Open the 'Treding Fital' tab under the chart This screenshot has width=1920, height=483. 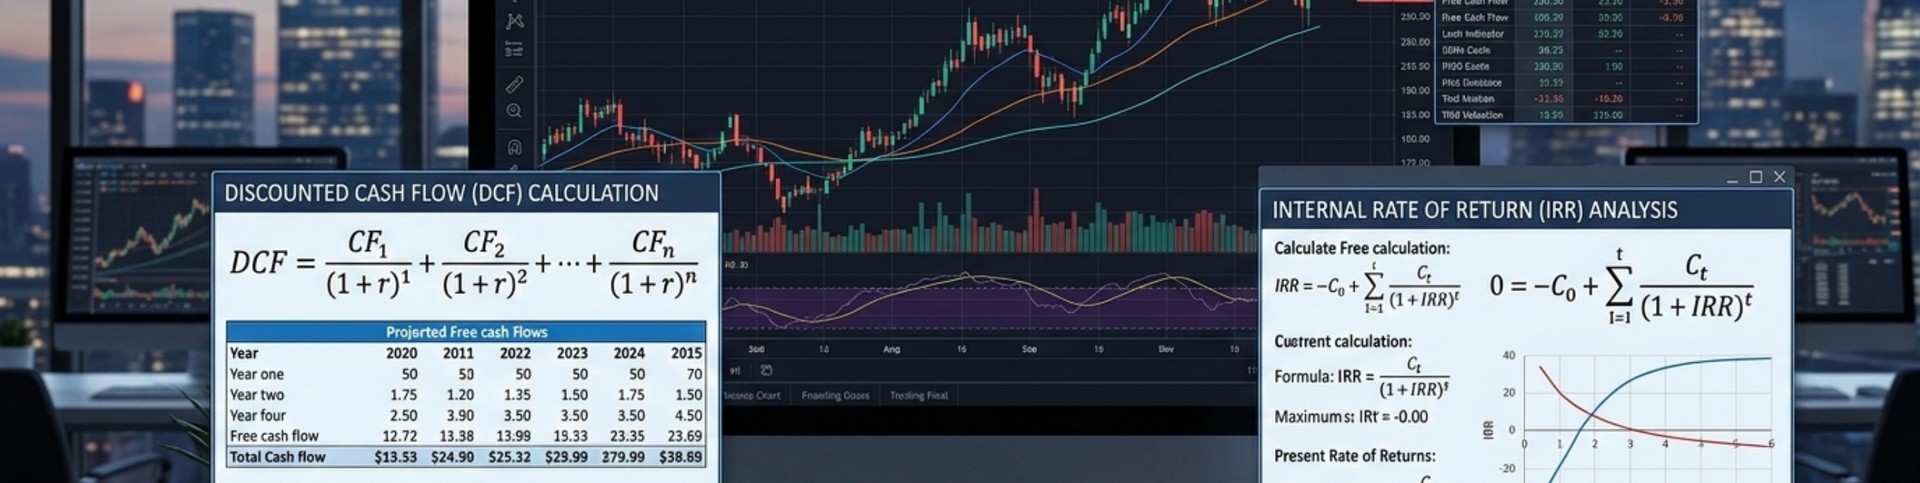pyautogui.click(x=918, y=396)
